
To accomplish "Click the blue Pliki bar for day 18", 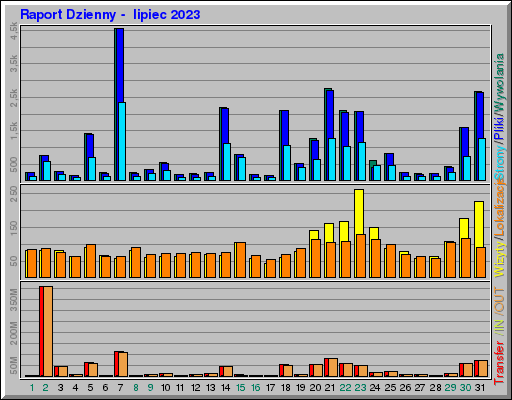I will [285, 128].
